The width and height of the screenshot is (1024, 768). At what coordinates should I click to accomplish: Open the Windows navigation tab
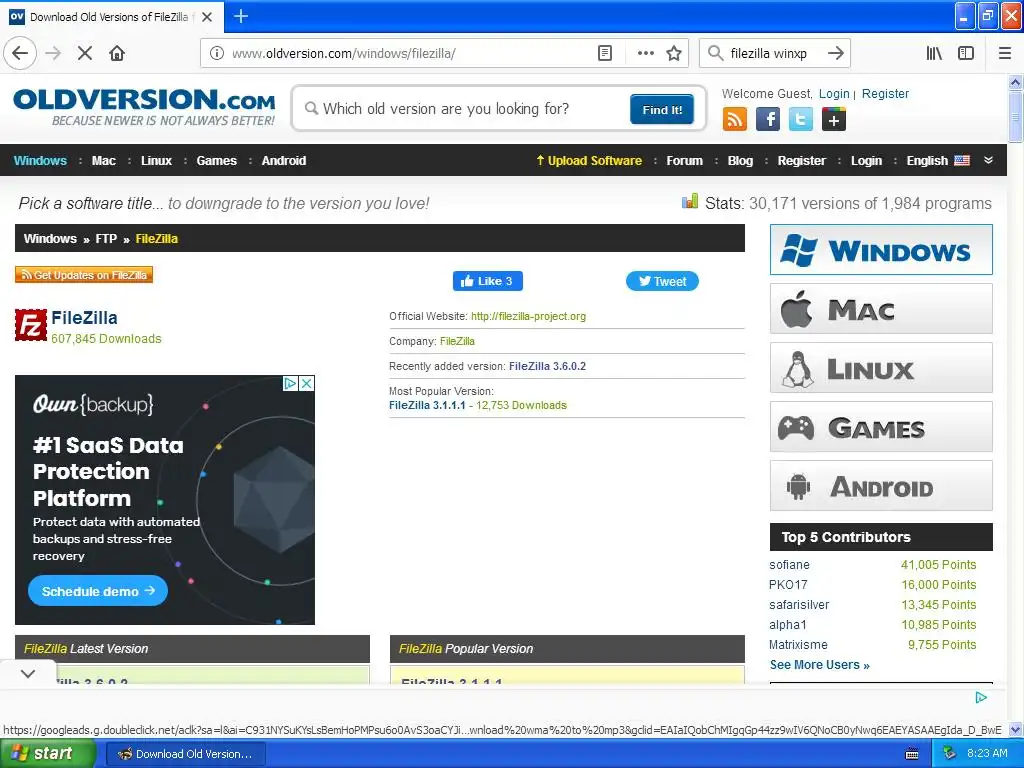click(x=40, y=161)
